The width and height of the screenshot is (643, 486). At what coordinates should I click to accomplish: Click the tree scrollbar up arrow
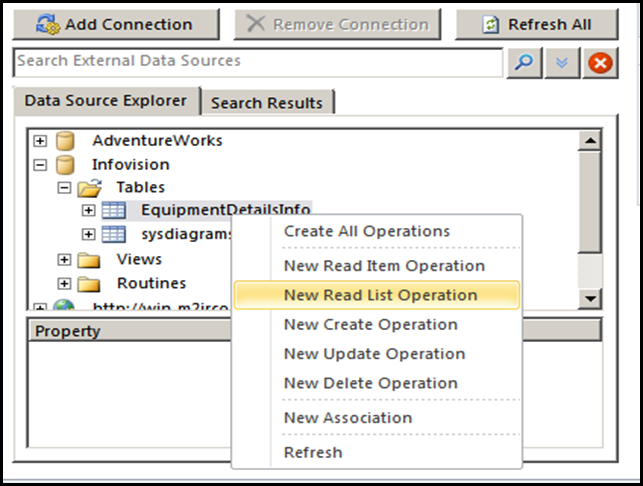pyautogui.click(x=590, y=141)
